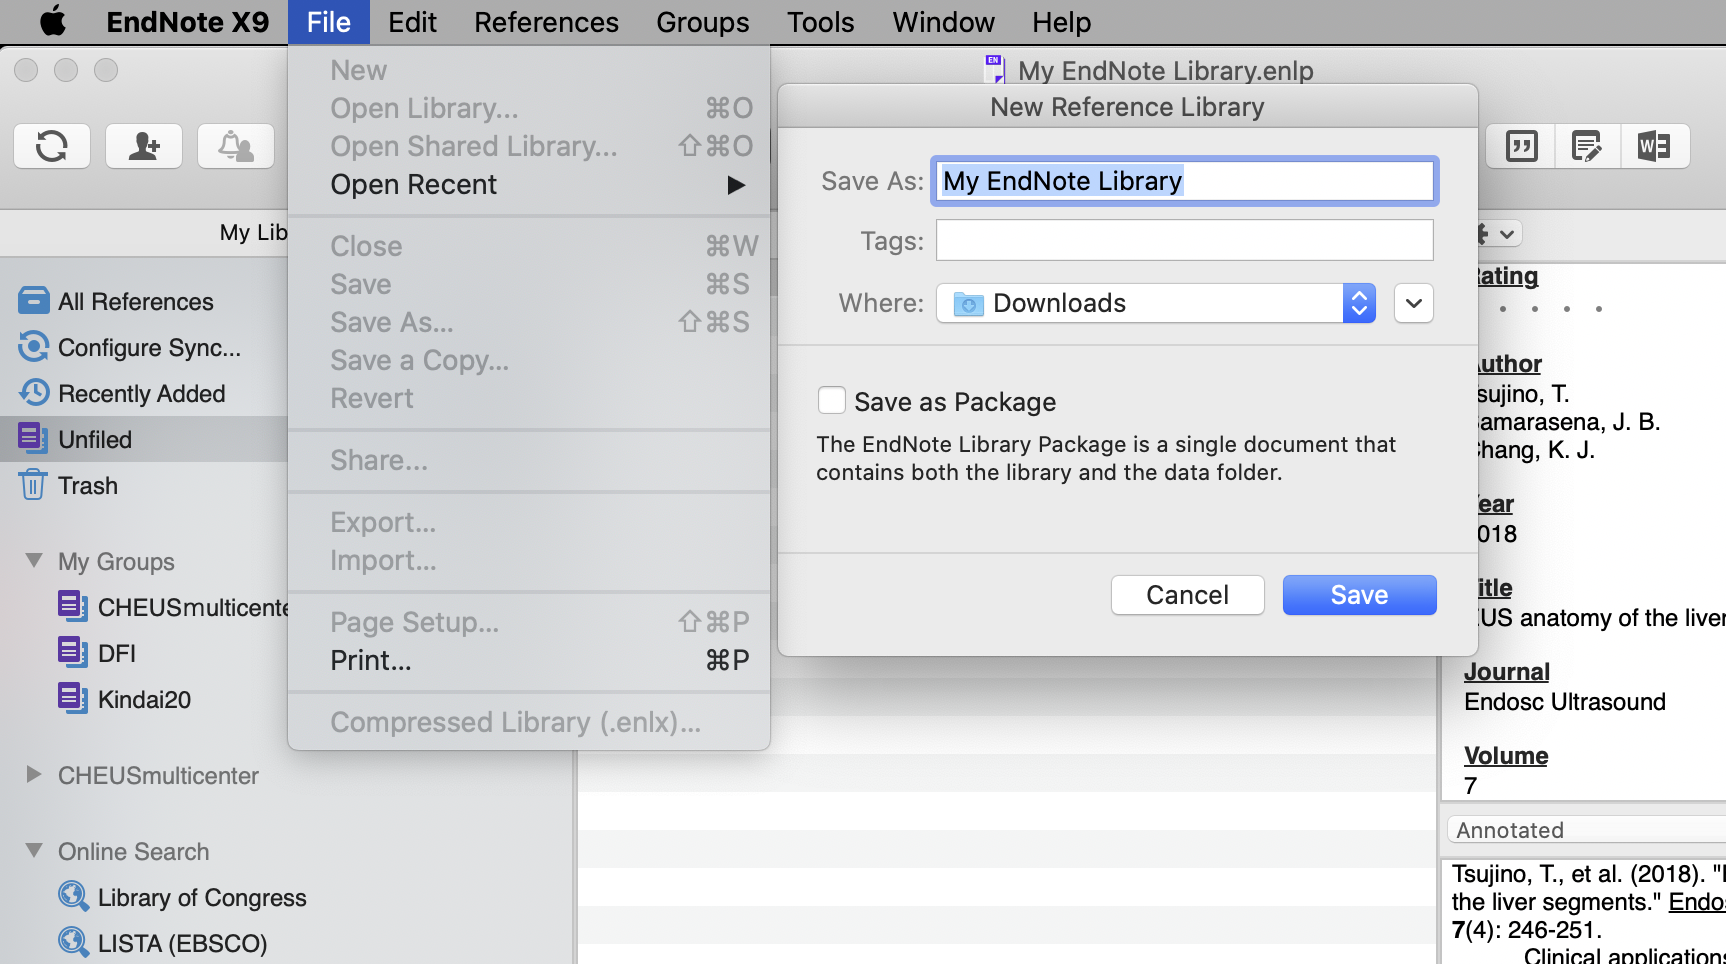Viewport: 1726px width, 964px height.
Task: Open the Apple menu
Action: [x=52, y=21]
